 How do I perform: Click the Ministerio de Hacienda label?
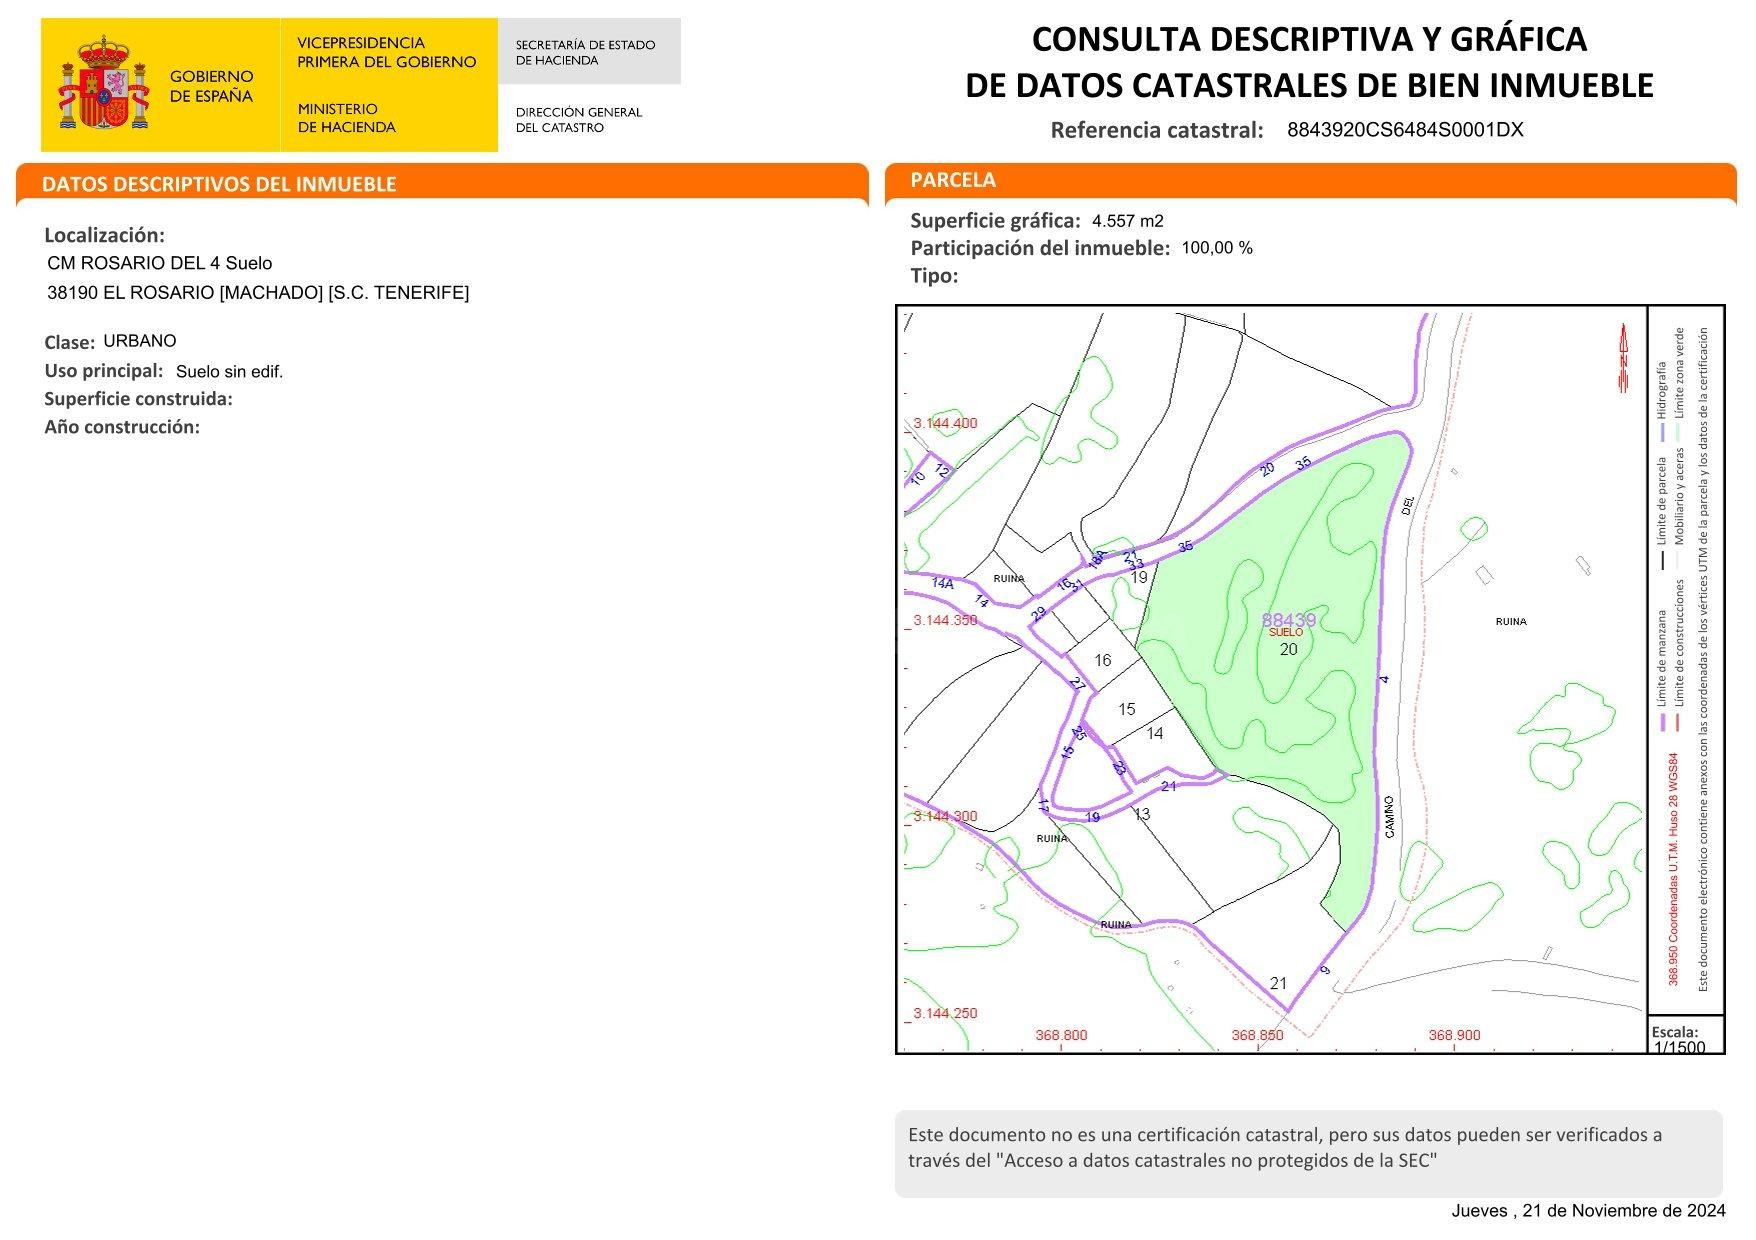coord(347,118)
